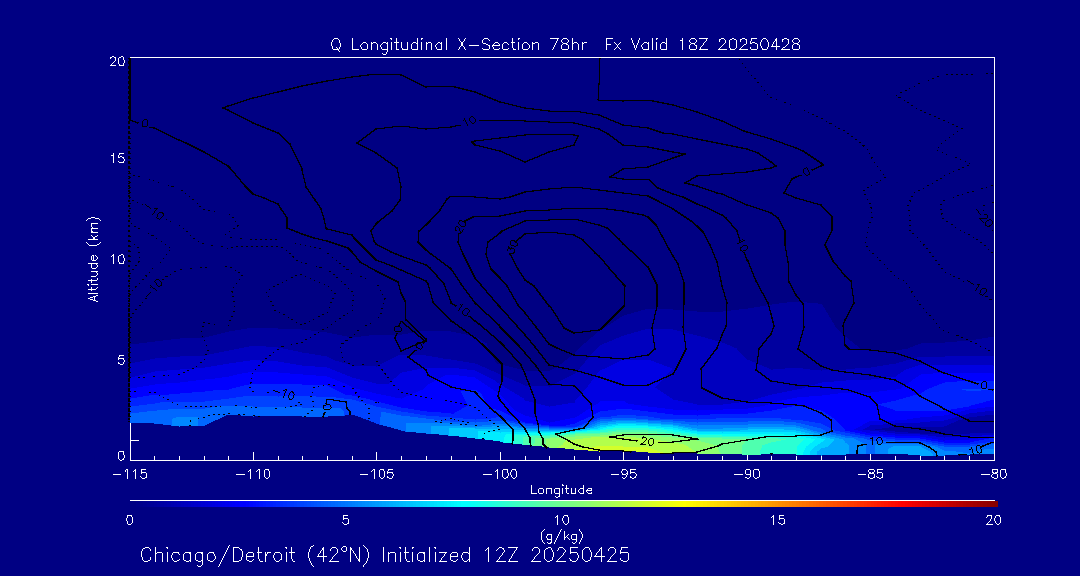Viewport: 1080px width, 576px height.
Task: Select the "-95" longitude tick label
Action: [x=623, y=474]
